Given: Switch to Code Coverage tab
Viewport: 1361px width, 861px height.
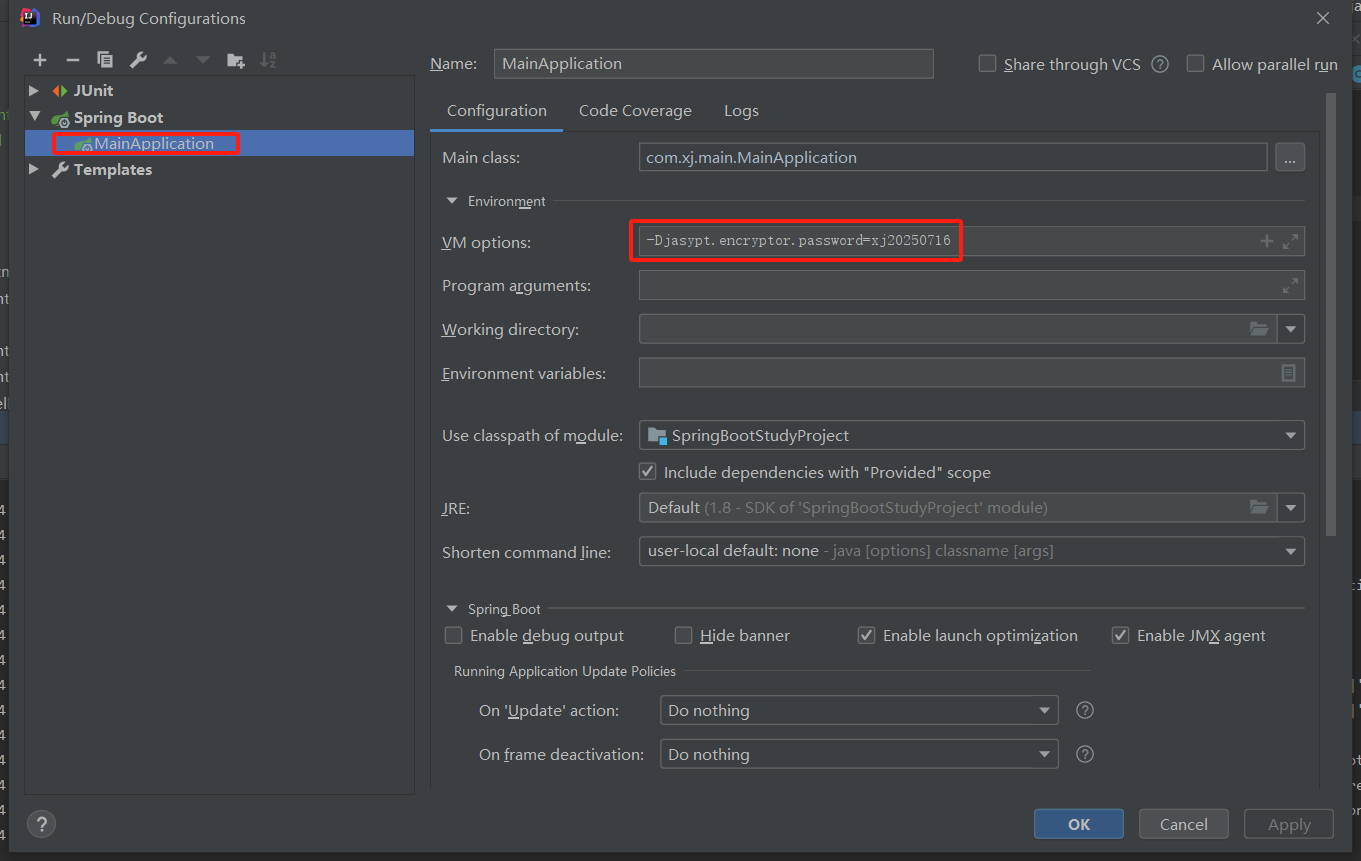Looking at the screenshot, I should 635,111.
